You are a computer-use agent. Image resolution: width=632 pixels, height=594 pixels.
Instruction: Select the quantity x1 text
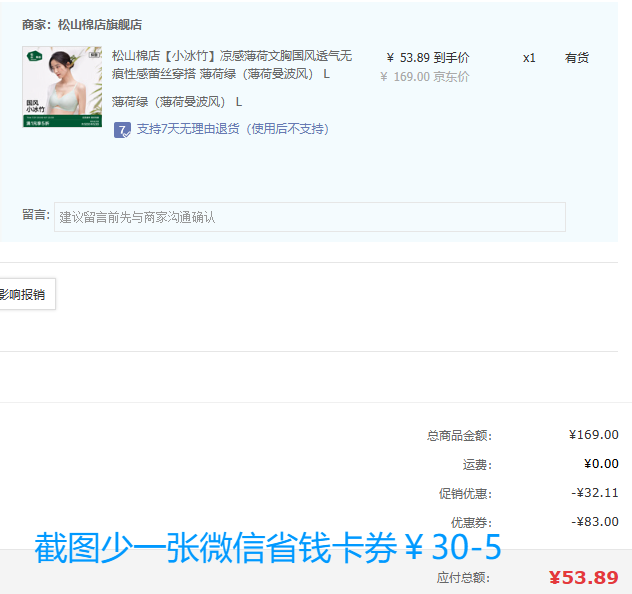point(529,58)
